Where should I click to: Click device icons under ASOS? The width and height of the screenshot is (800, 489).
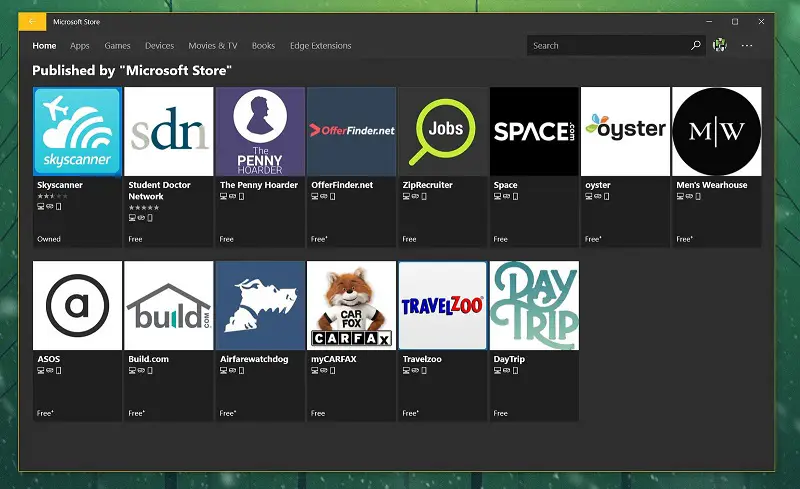pos(49,370)
